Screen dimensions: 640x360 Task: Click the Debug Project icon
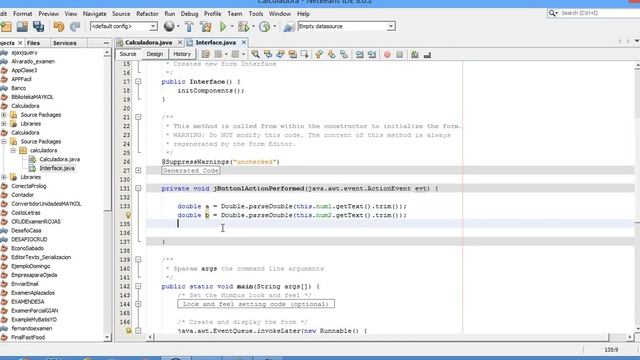tap(243, 27)
